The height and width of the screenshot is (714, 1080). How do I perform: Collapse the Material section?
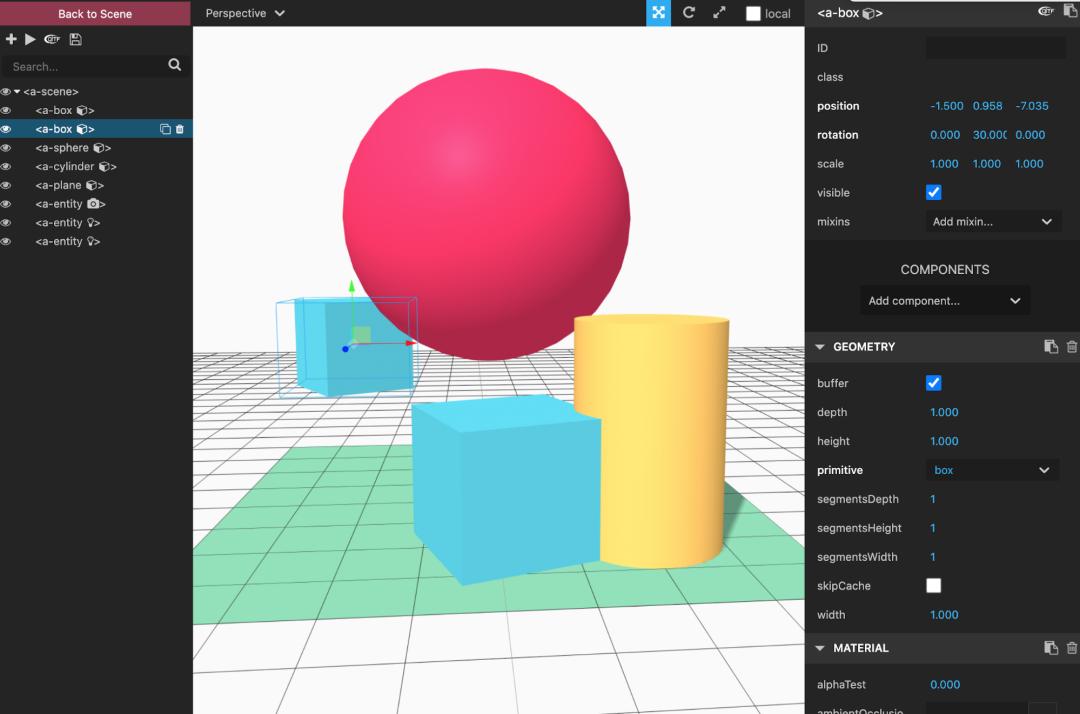[820, 648]
